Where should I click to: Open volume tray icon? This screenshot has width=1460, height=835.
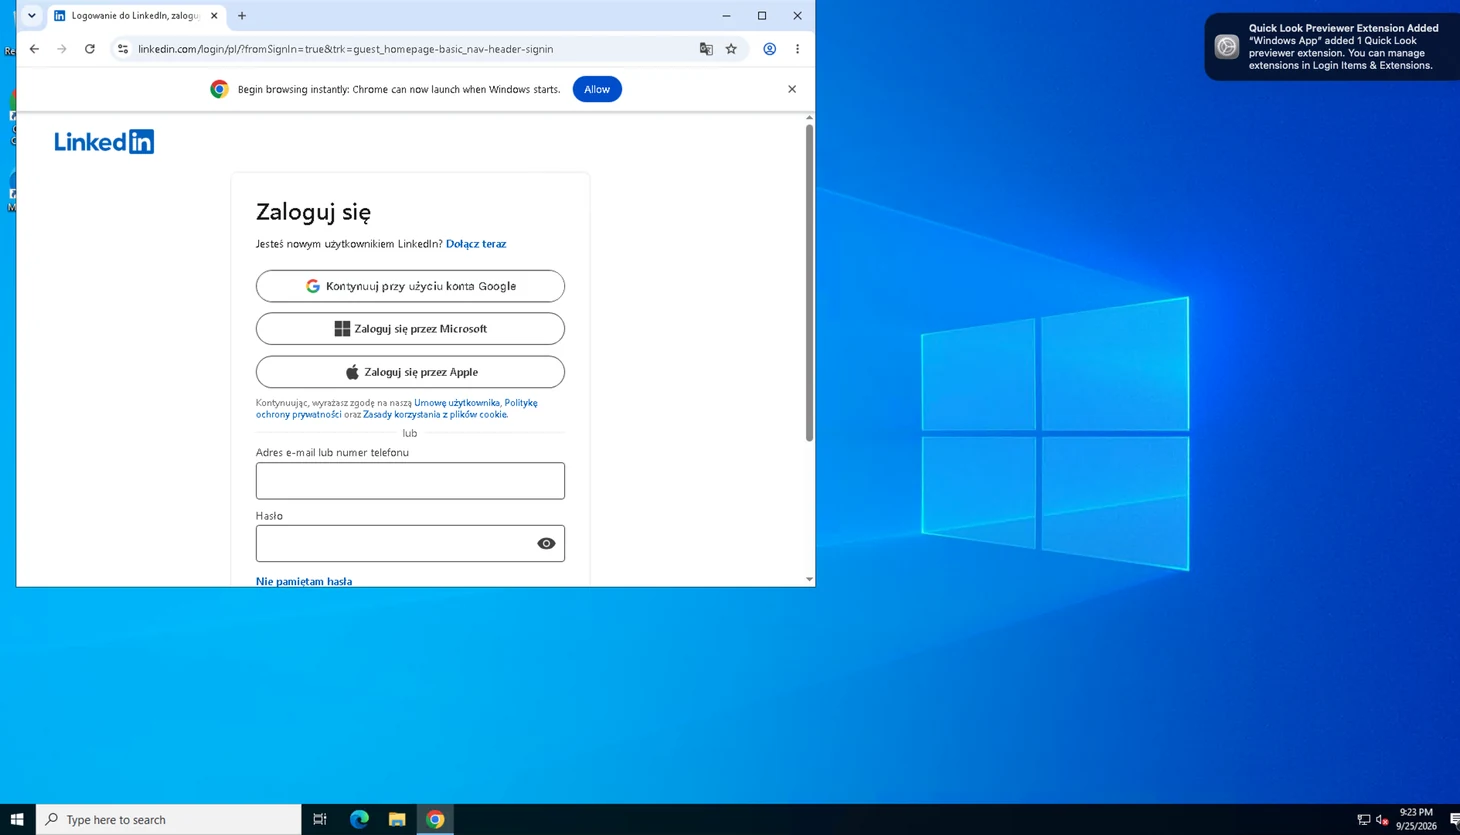[1382, 820]
